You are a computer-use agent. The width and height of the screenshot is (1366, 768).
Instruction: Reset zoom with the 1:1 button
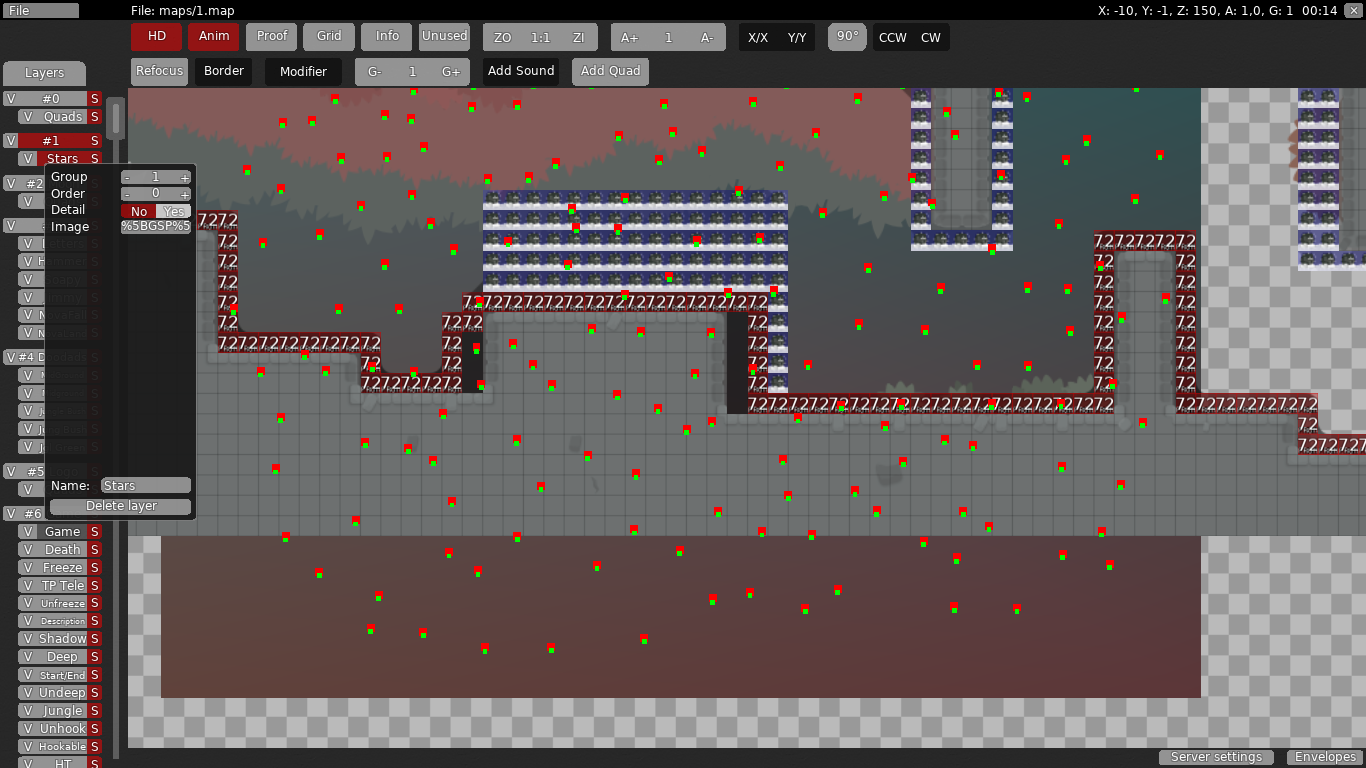[x=540, y=37]
